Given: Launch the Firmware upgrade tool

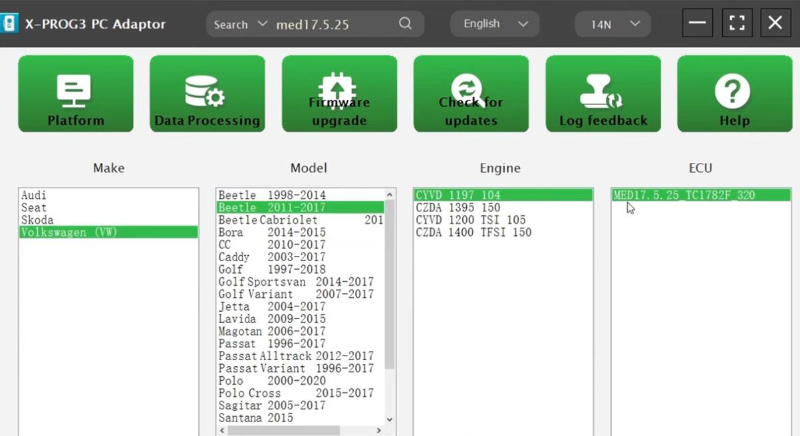Looking at the screenshot, I should pos(339,94).
